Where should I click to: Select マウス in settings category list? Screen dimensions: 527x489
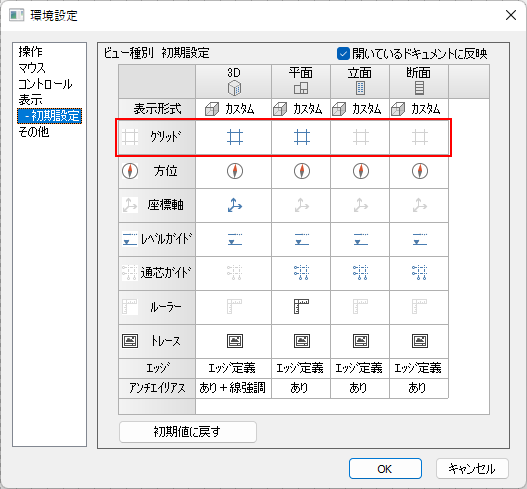coord(32,68)
